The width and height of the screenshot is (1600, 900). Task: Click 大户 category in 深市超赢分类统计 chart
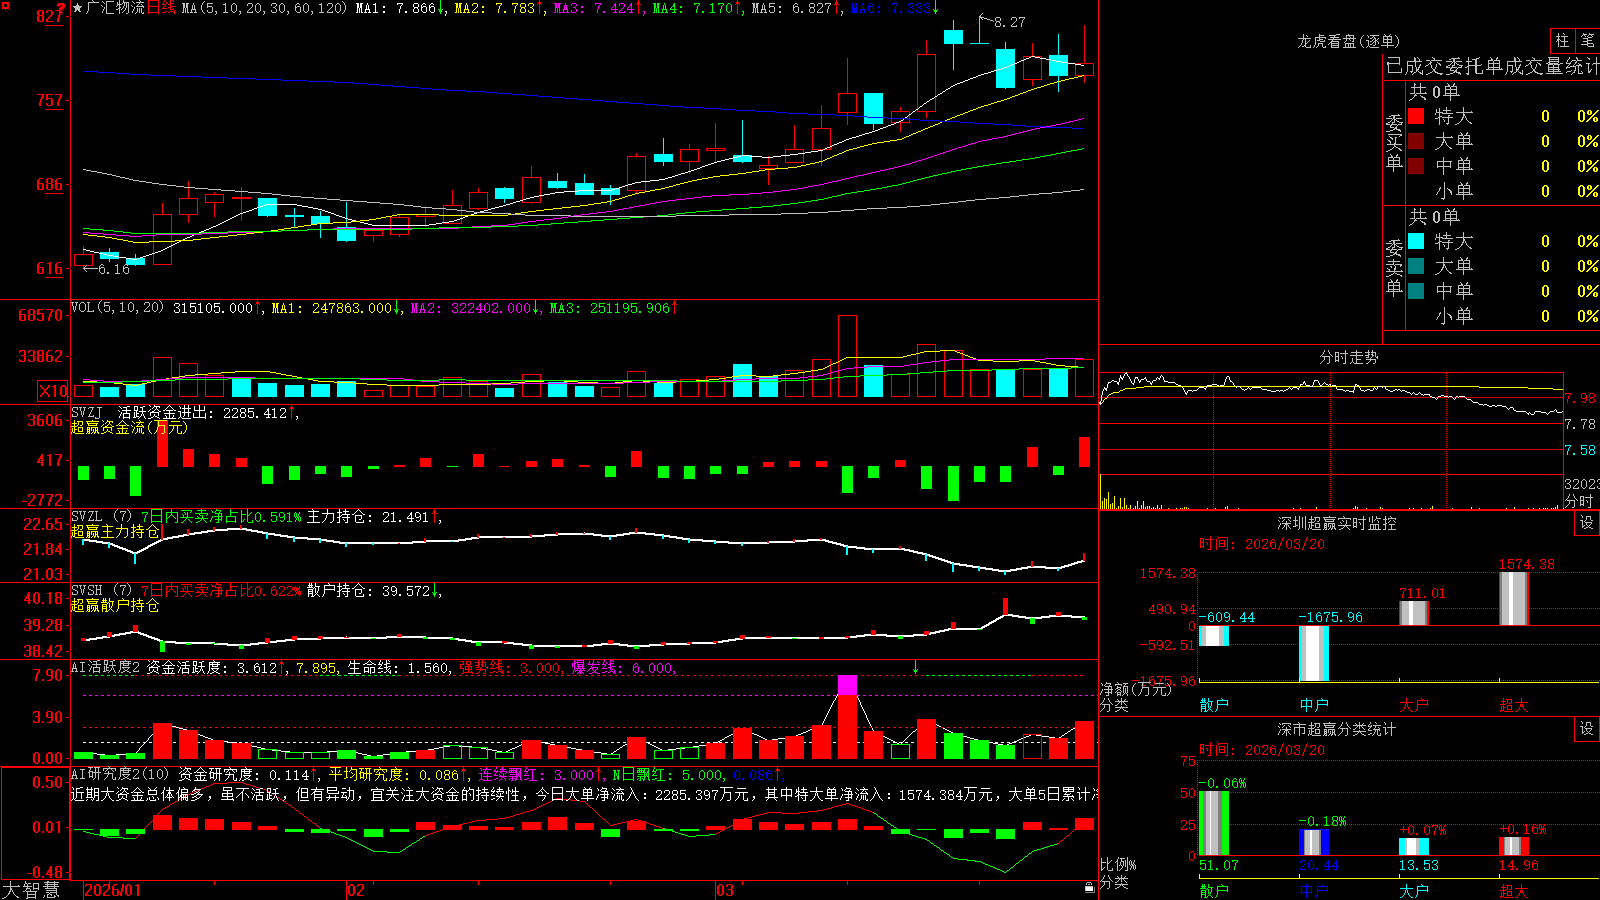1414,890
